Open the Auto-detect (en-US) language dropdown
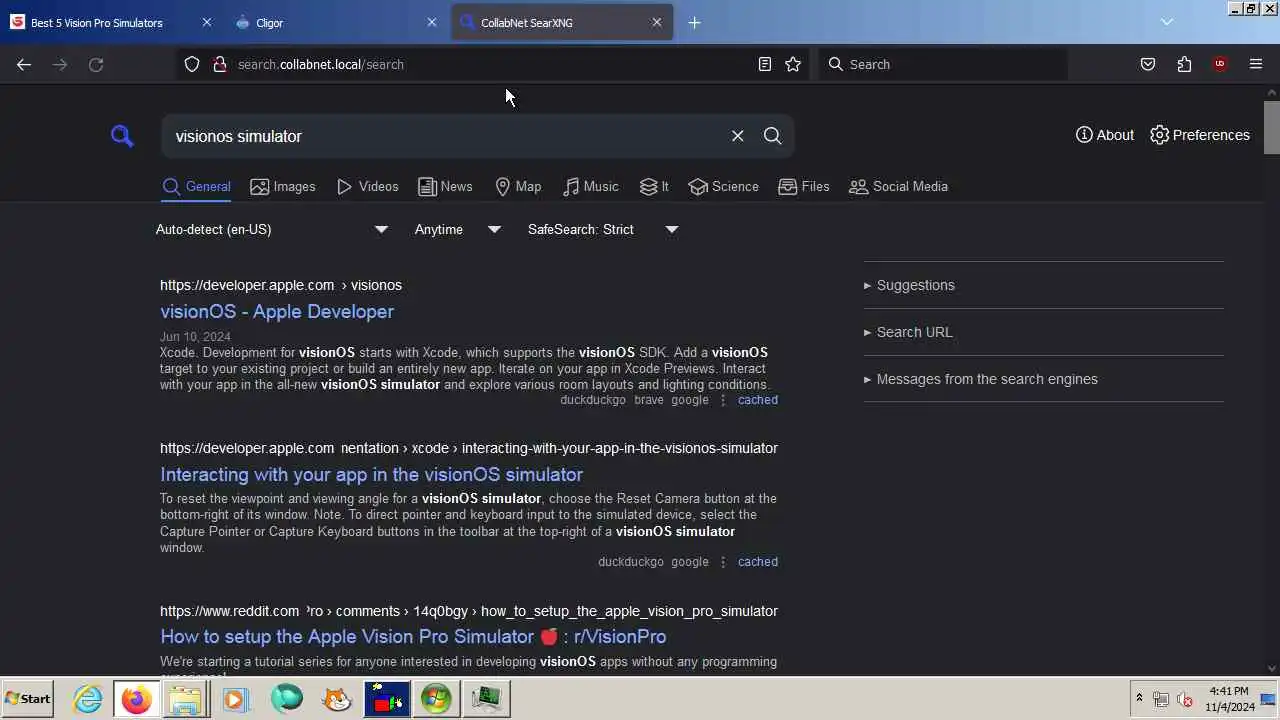Screen dimensions: 1280x720 pyautogui.click(x=271, y=229)
